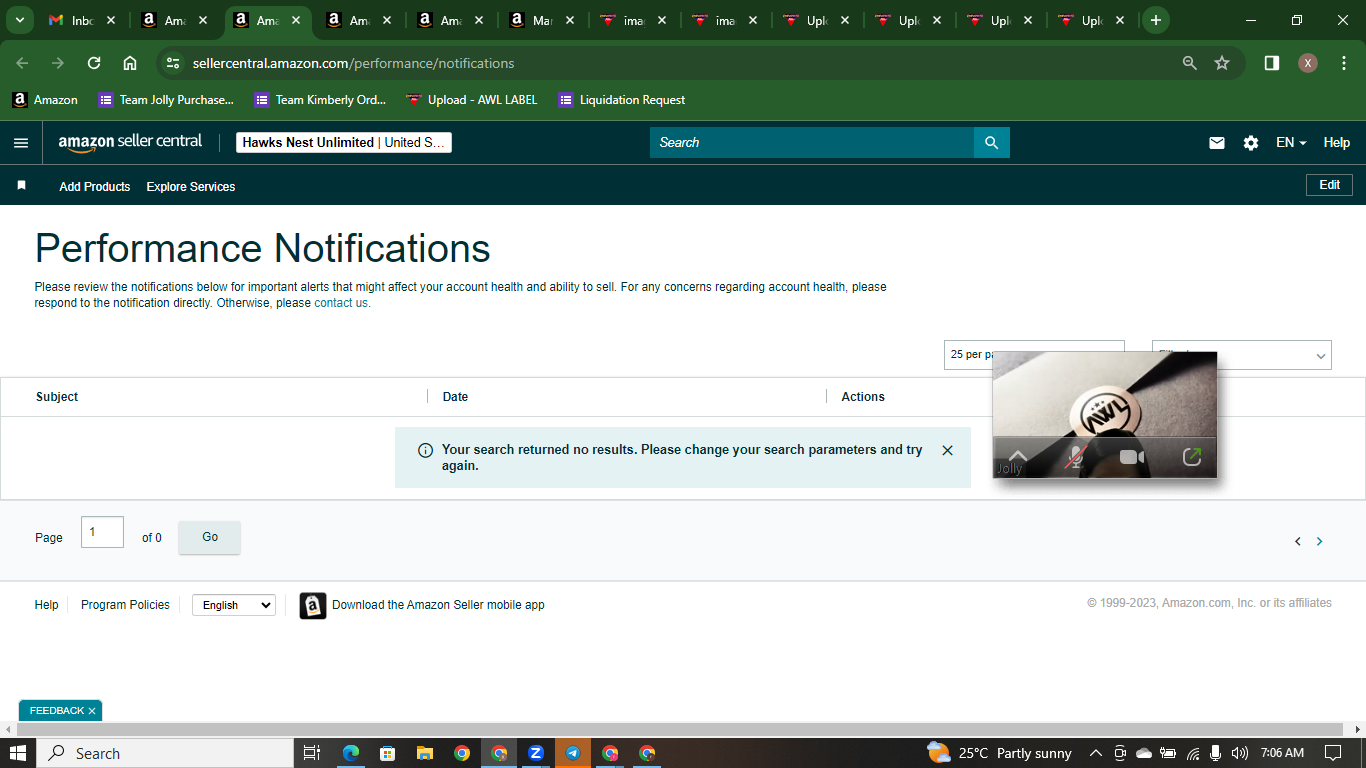Open Seller Central messages mail icon
This screenshot has width=1366, height=768.
(1217, 143)
